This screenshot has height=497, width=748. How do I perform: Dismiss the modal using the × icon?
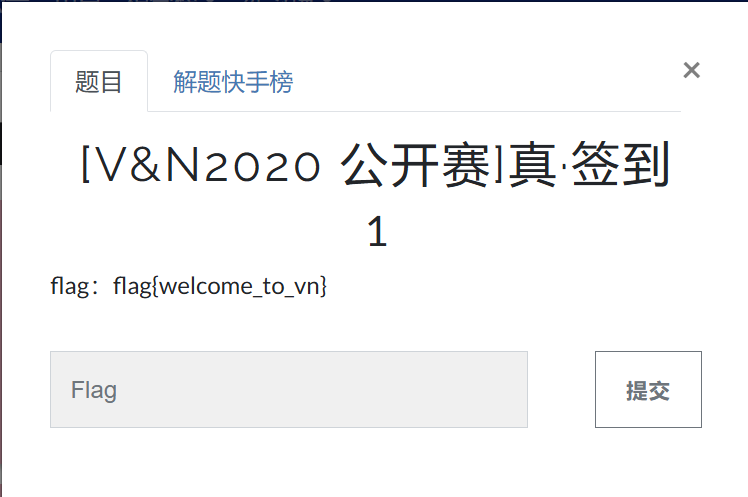tap(691, 70)
